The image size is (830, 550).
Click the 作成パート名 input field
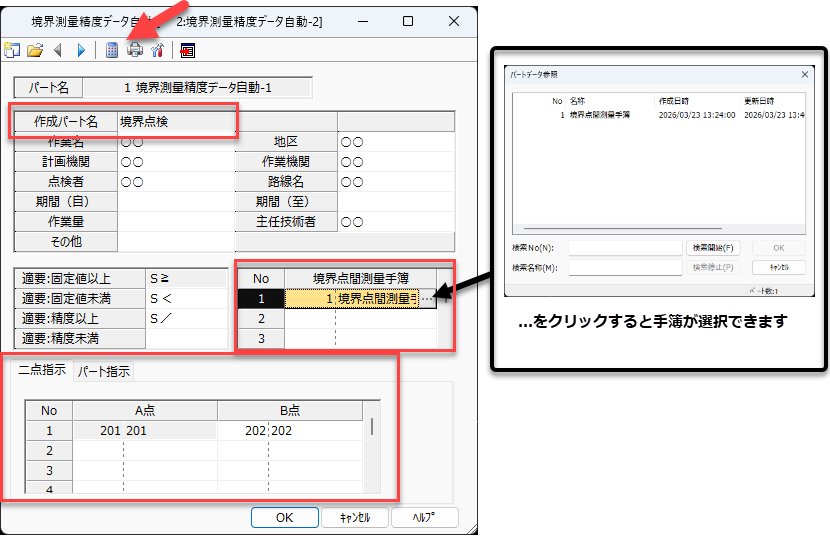[176, 122]
